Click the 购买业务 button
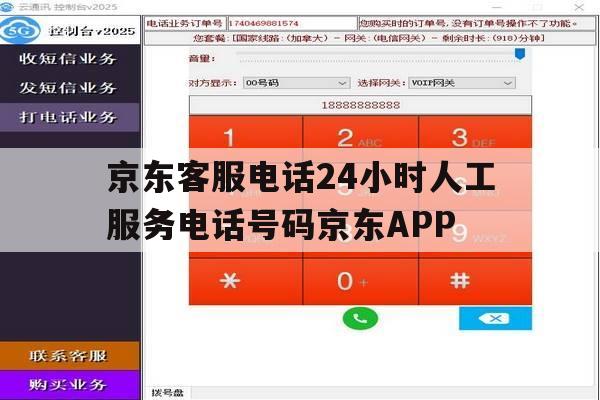The height and width of the screenshot is (400, 600). pyautogui.click(x=69, y=385)
